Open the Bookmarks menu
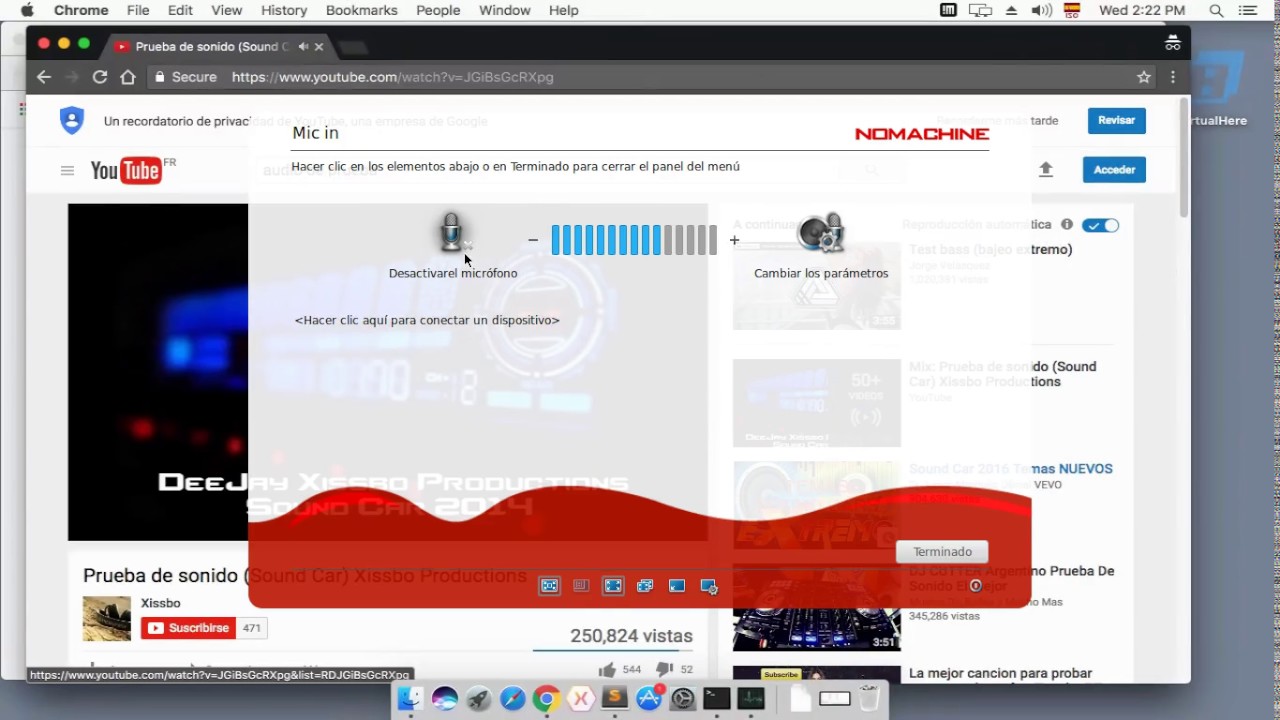This screenshot has height=720, width=1280. (362, 10)
